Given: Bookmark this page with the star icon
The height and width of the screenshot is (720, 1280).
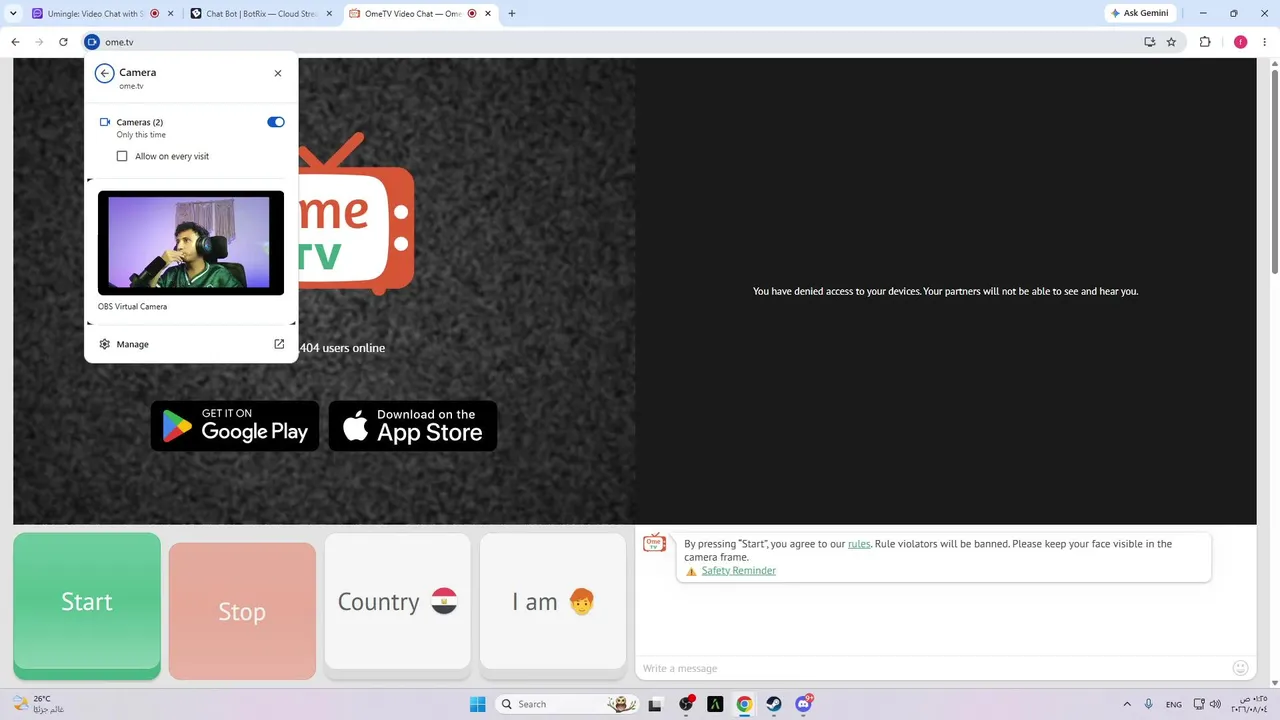Looking at the screenshot, I should [1171, 42].
